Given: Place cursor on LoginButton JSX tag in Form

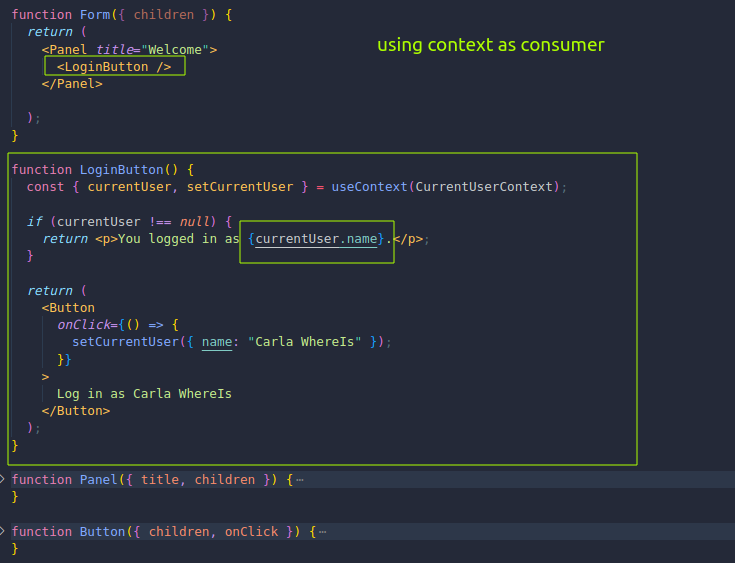Looking at the screenshot, I should pyautogui.click(x=114, y=67).
